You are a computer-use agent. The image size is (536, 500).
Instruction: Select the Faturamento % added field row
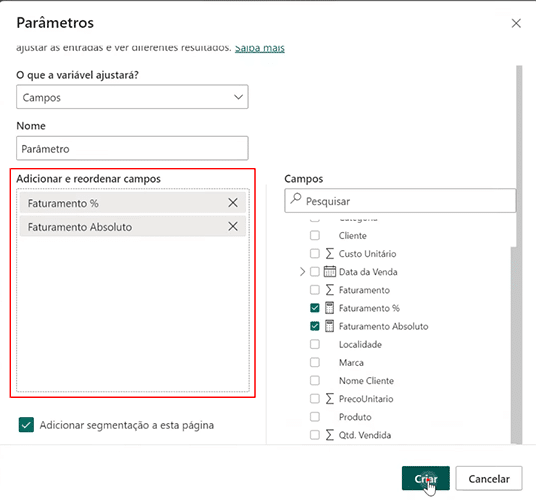[133, 203]
